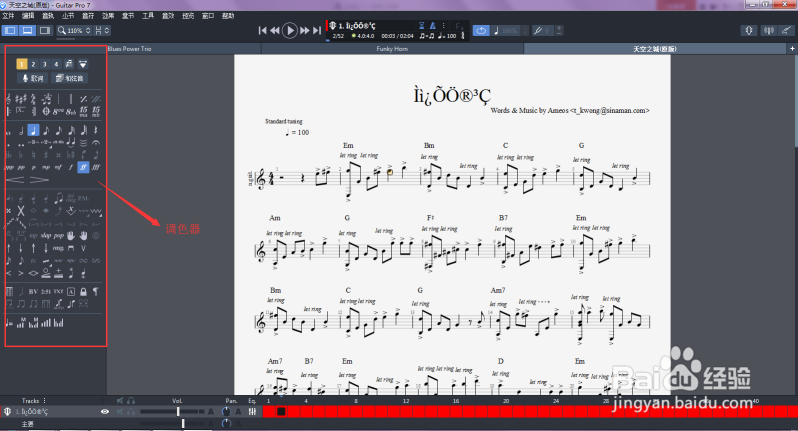The width and height of the screenshot is (798, 431).
Task: Click the paragraph symbol icon in palette
Action: point(96,291)
